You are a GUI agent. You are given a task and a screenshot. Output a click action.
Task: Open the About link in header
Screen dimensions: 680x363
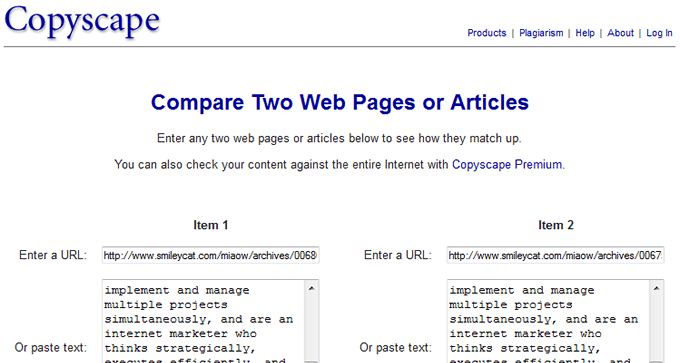[x=620, y=33]
